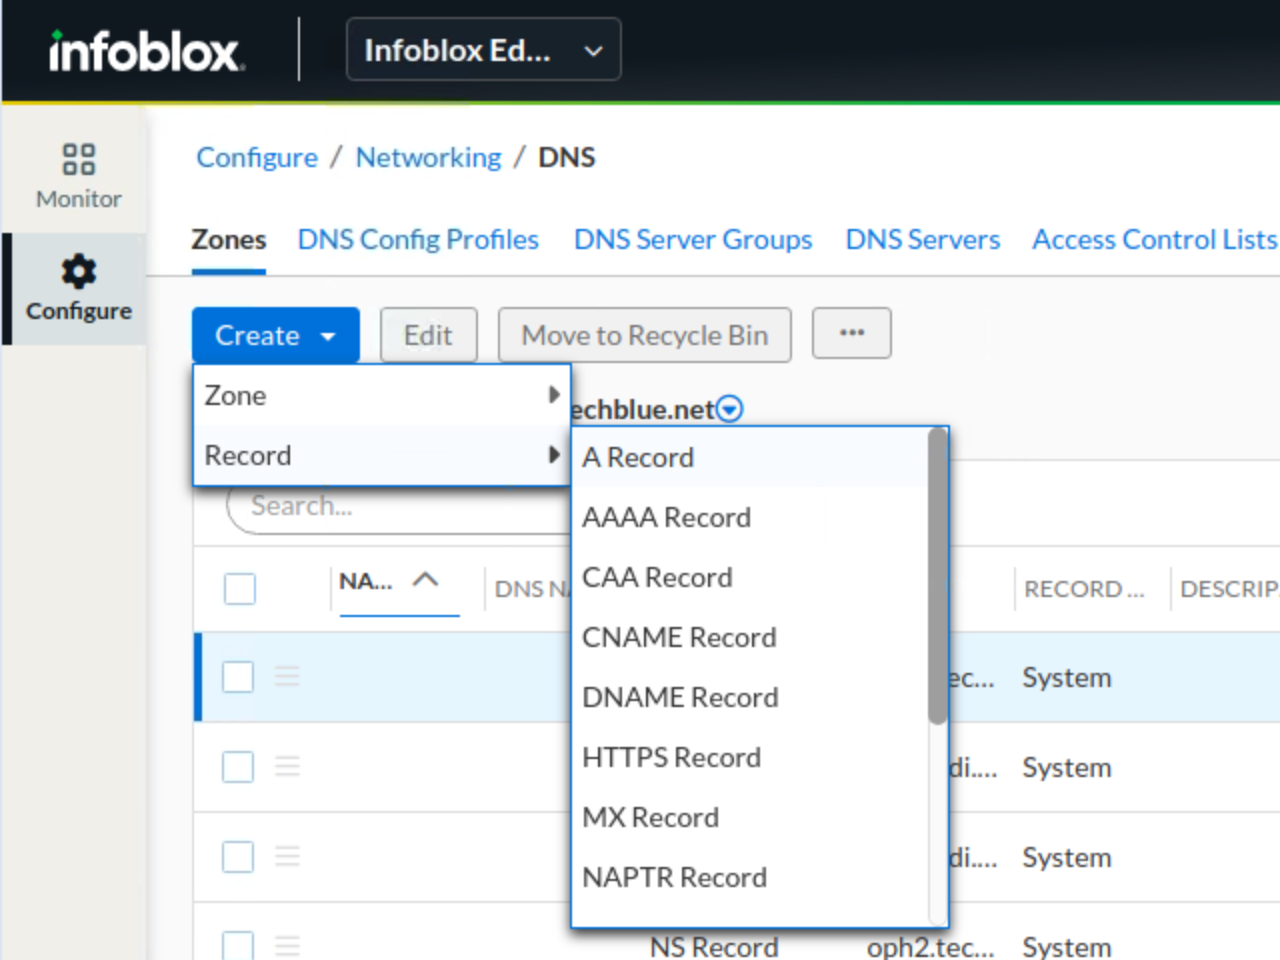Switch to DNS Config Profiles tab
Viewport: 1280px width, 960px height.
pyautogui.click(x=418, y=240)
